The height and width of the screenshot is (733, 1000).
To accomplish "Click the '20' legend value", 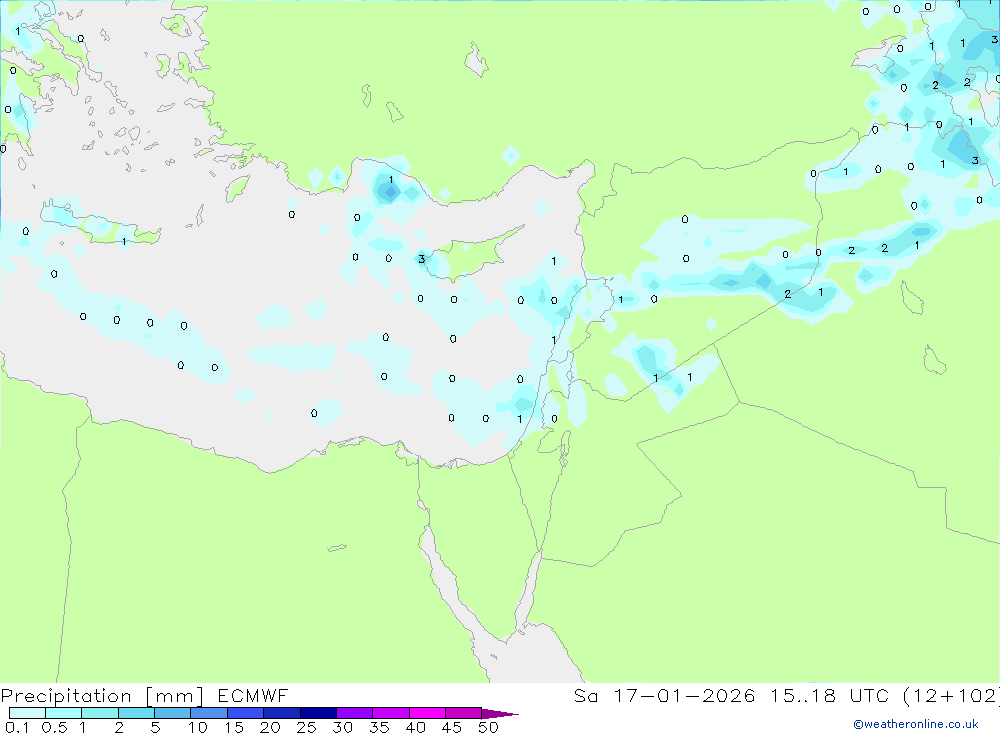I will tap(270, 727).
